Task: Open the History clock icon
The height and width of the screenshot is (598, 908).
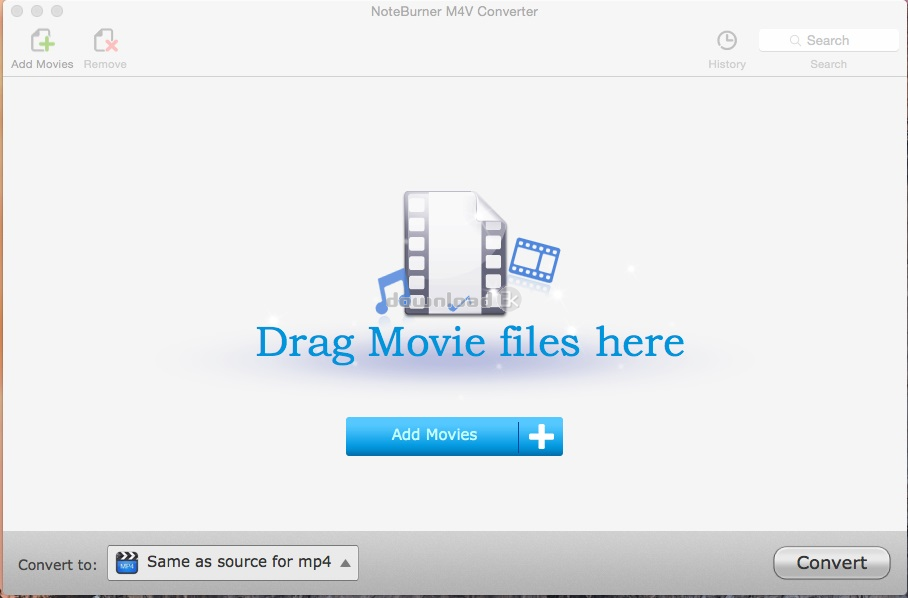Action: pyautogui.click(x=727, y=41)
